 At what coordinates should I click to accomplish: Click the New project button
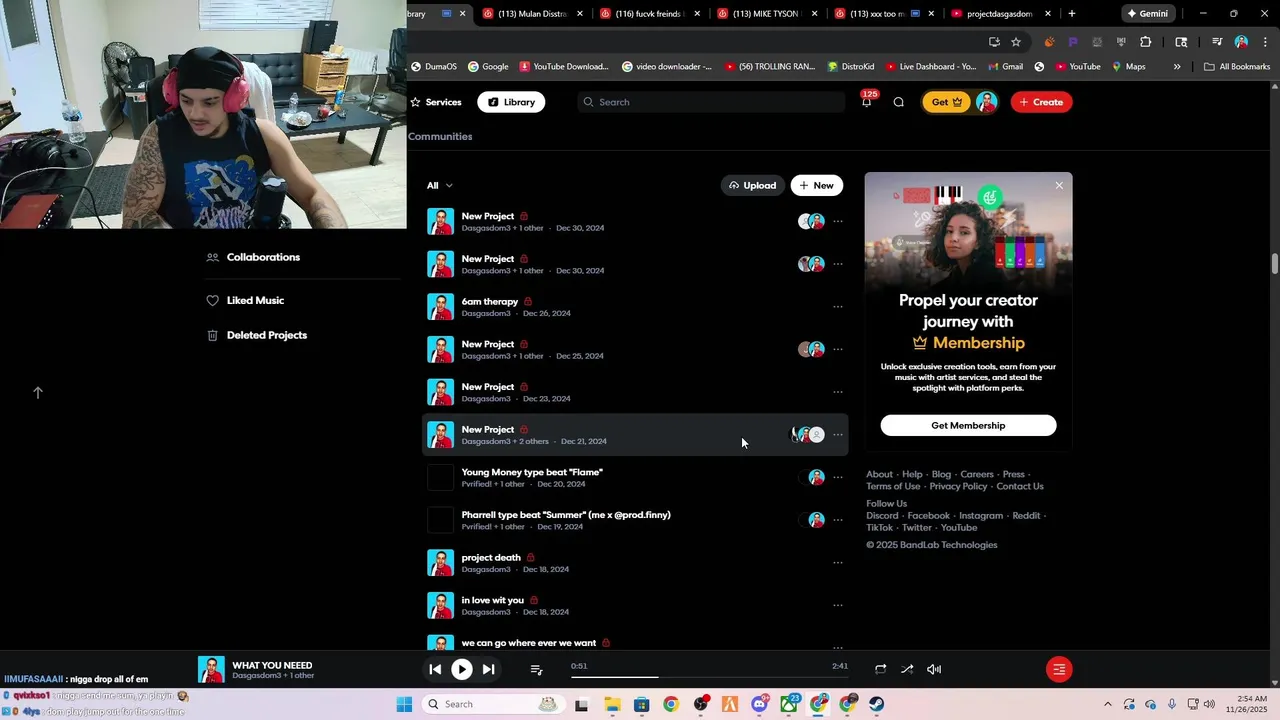(x=817, y=185)
